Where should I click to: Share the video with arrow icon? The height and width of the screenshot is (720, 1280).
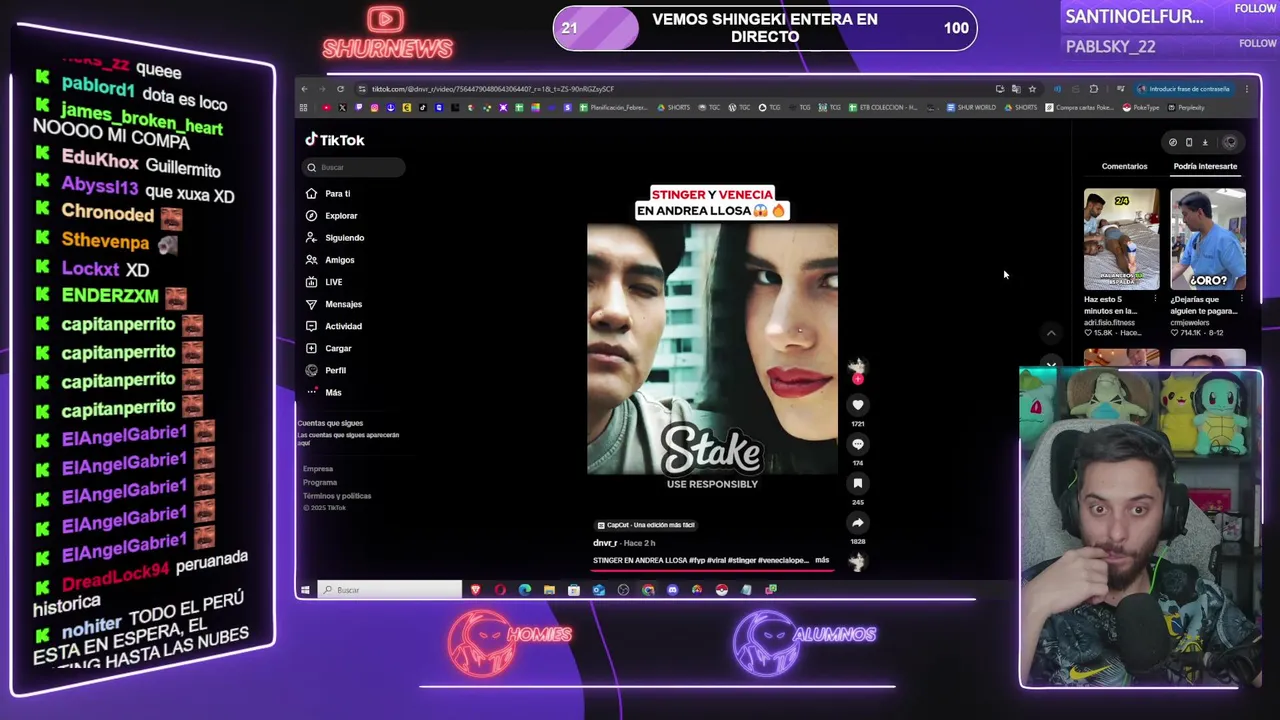(x=857, y=522)
